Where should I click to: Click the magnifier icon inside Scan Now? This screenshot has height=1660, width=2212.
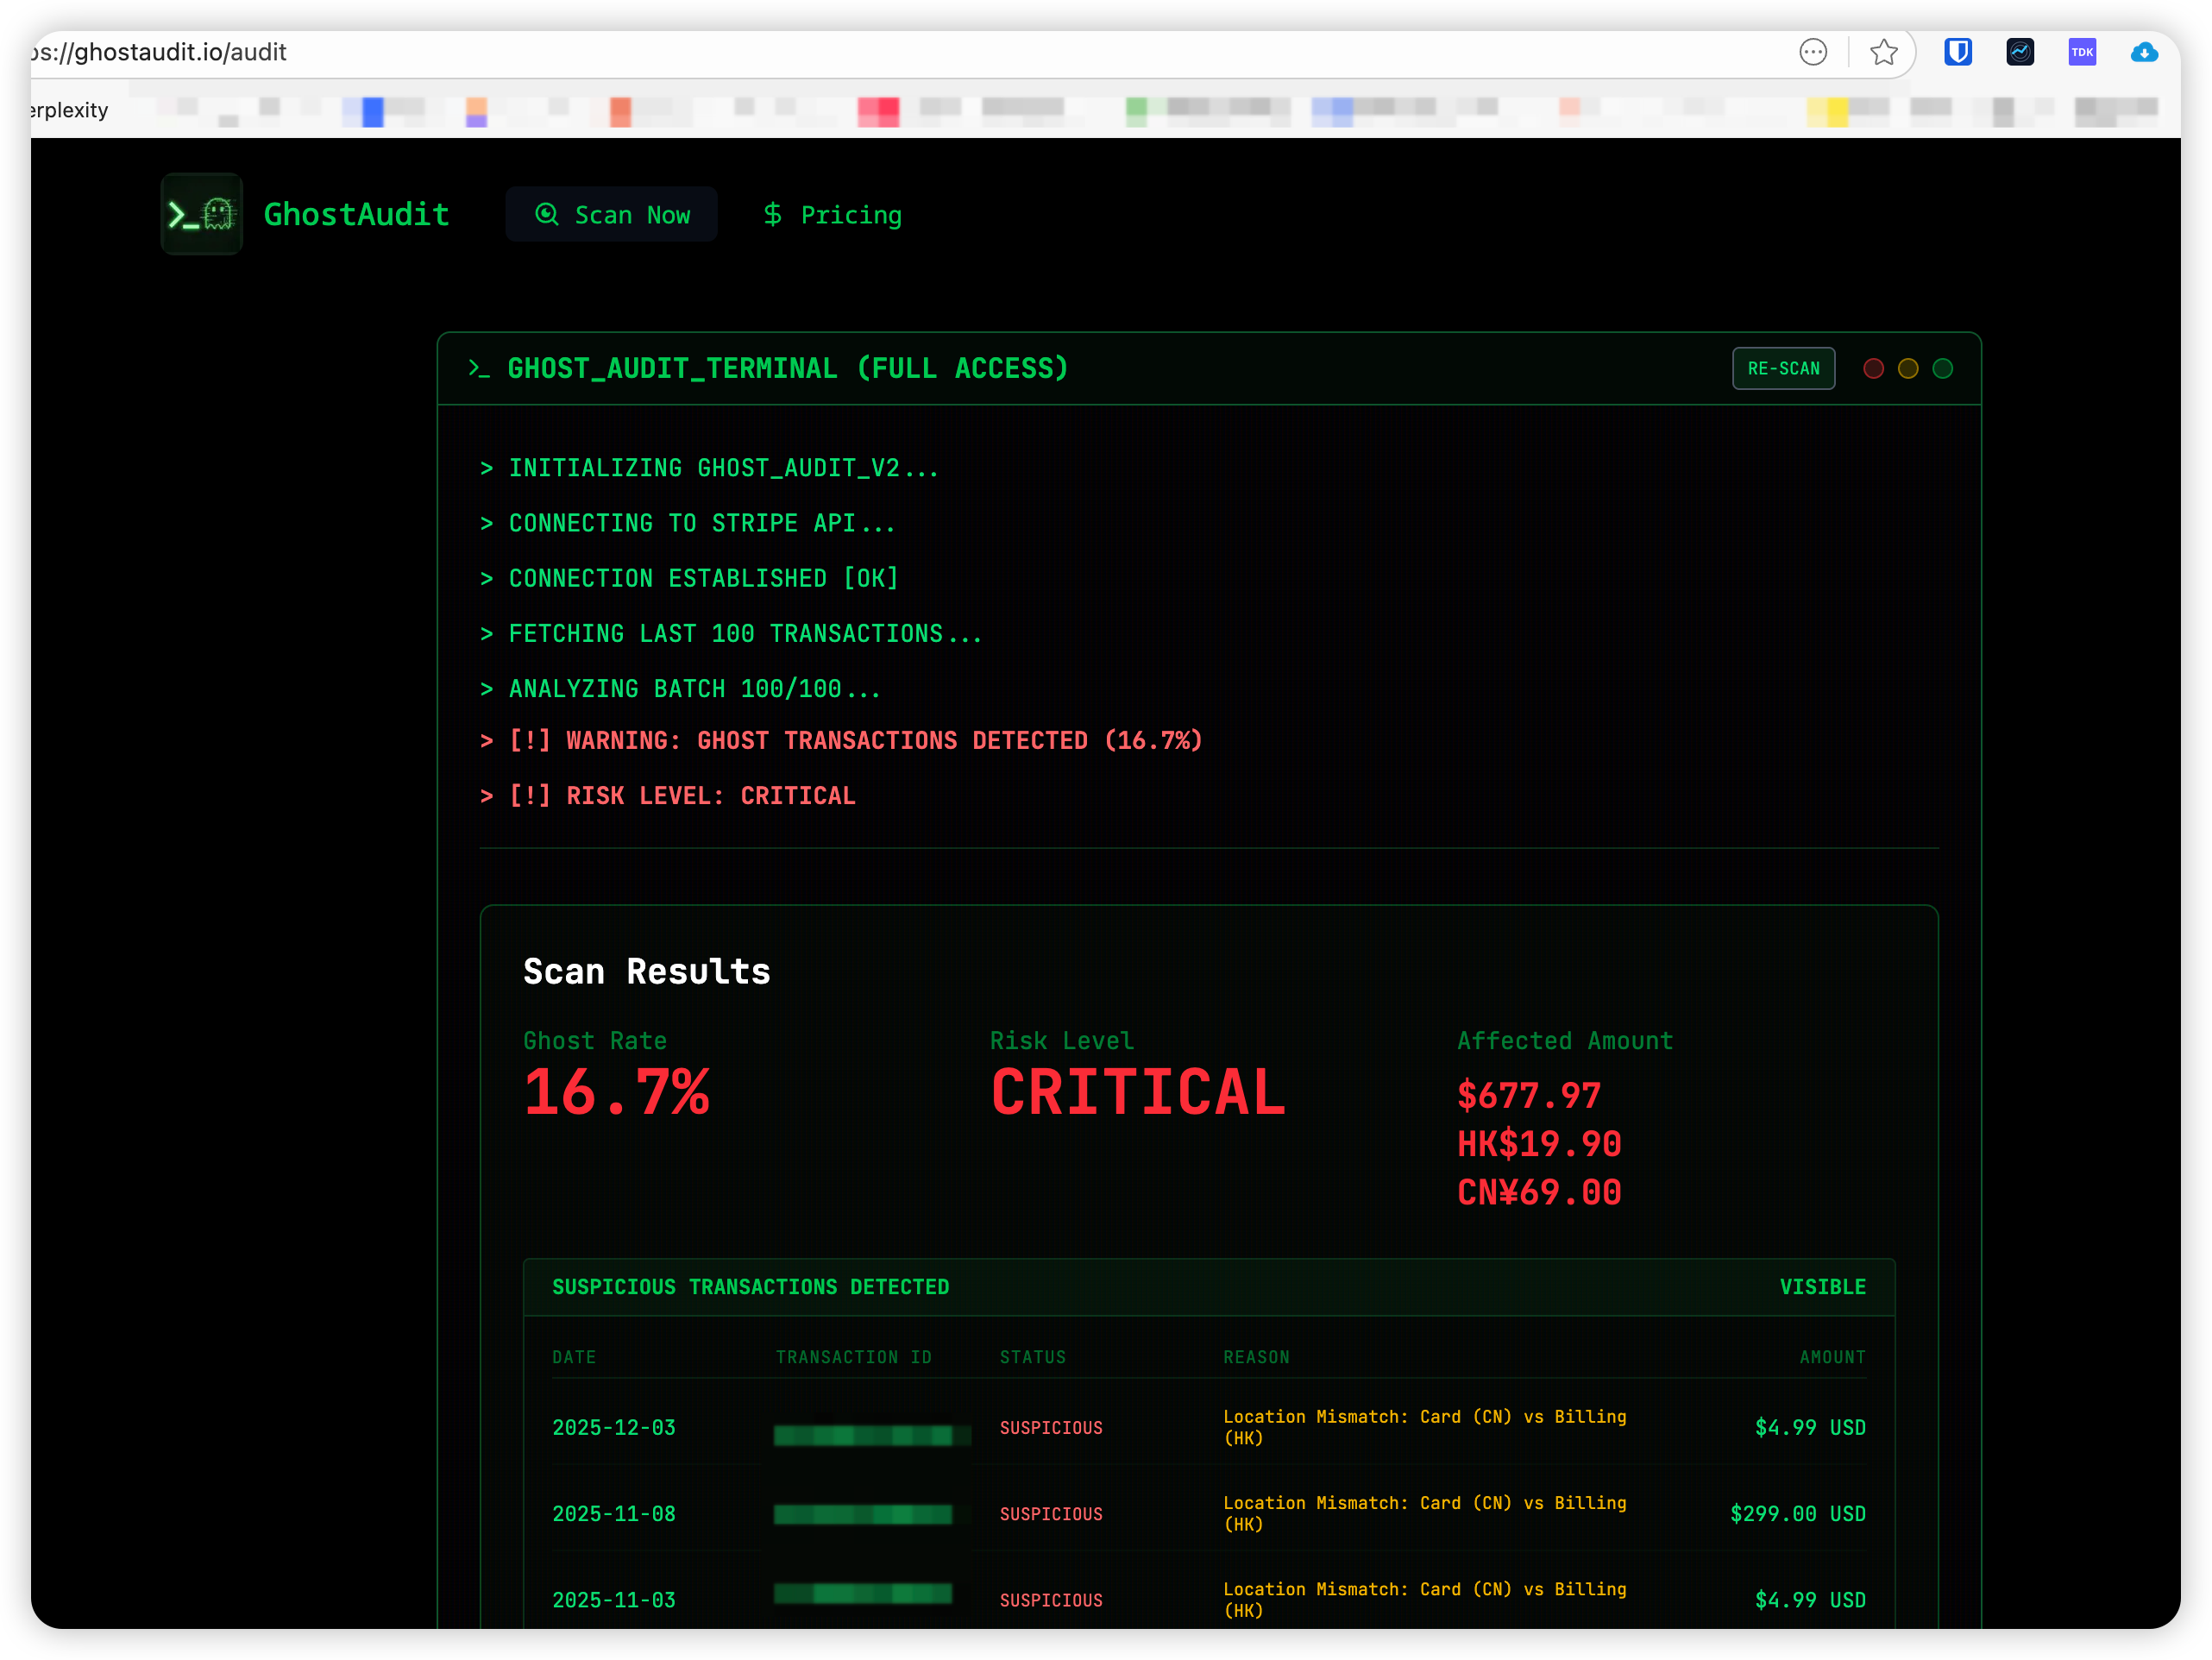(x=547, y=214)
